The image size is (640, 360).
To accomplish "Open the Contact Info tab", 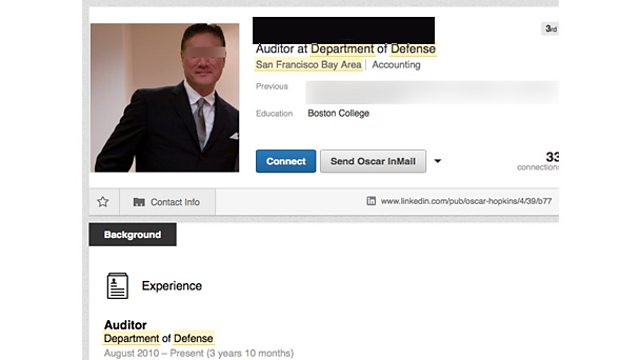I will pyautogui.click(x=167, y=202).
